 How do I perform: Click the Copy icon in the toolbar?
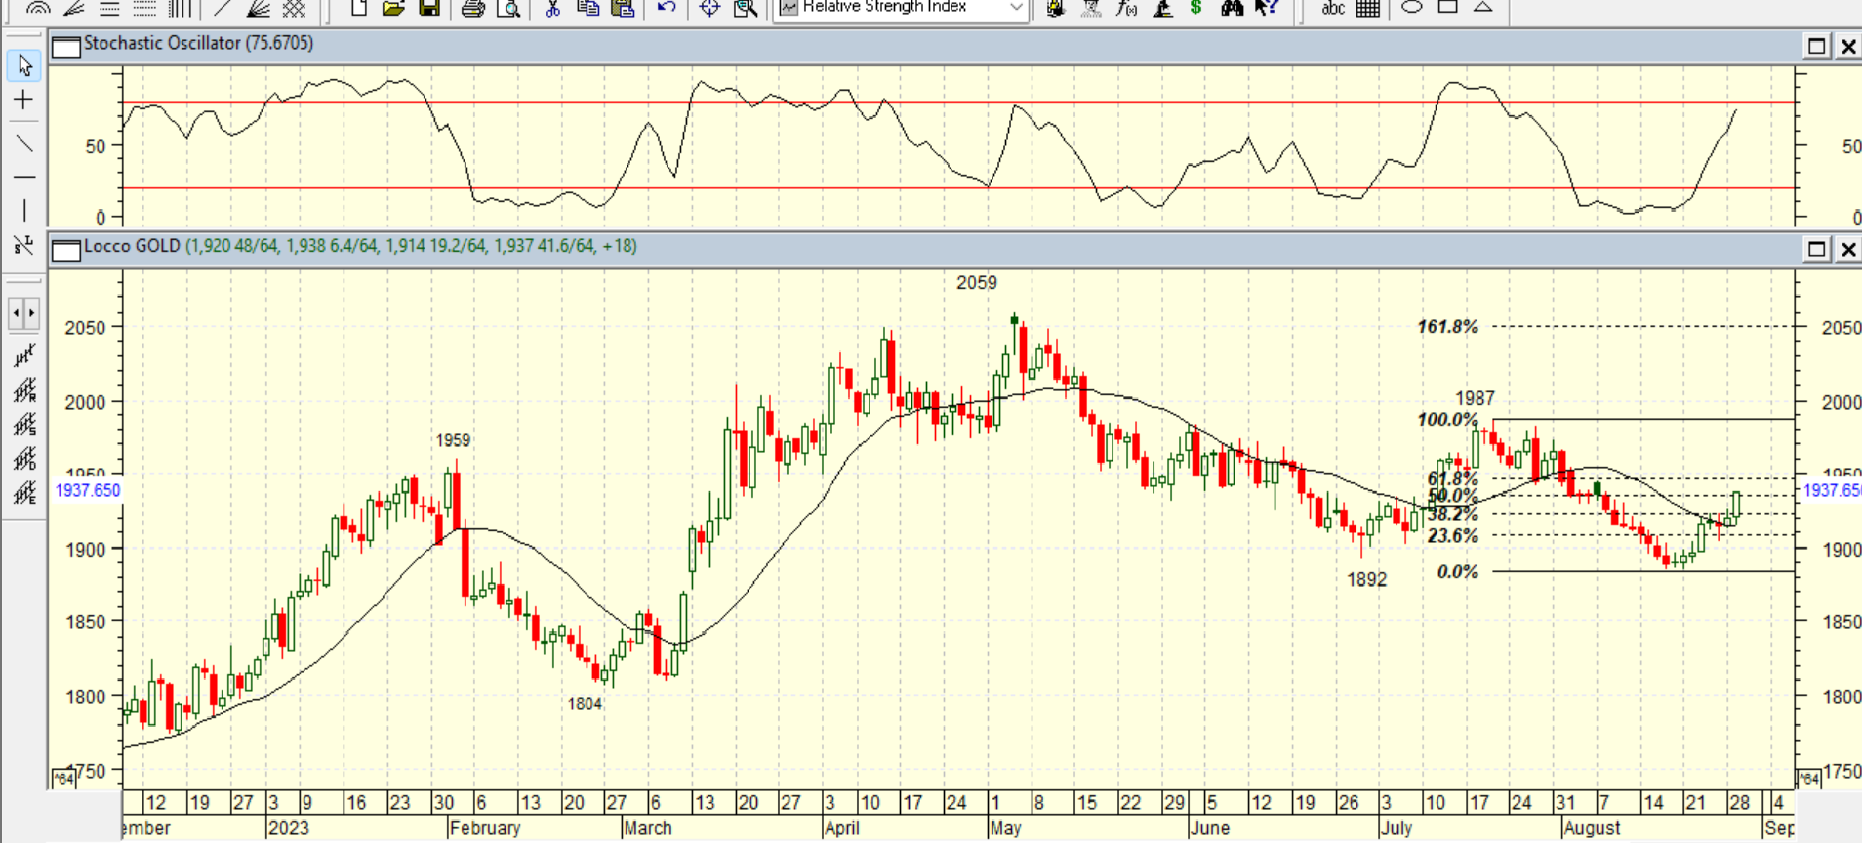(x=587, y=8)
